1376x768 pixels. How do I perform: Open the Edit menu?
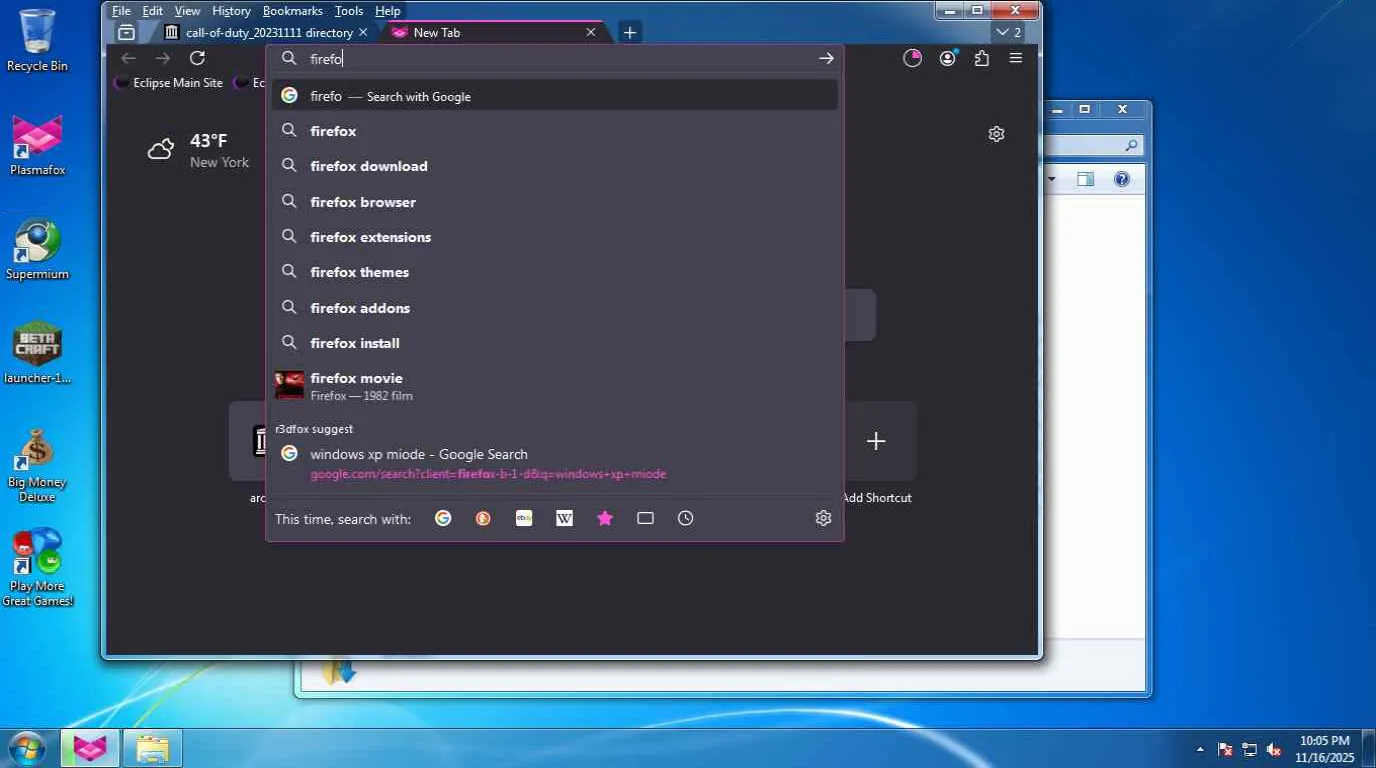coord(152,11)
